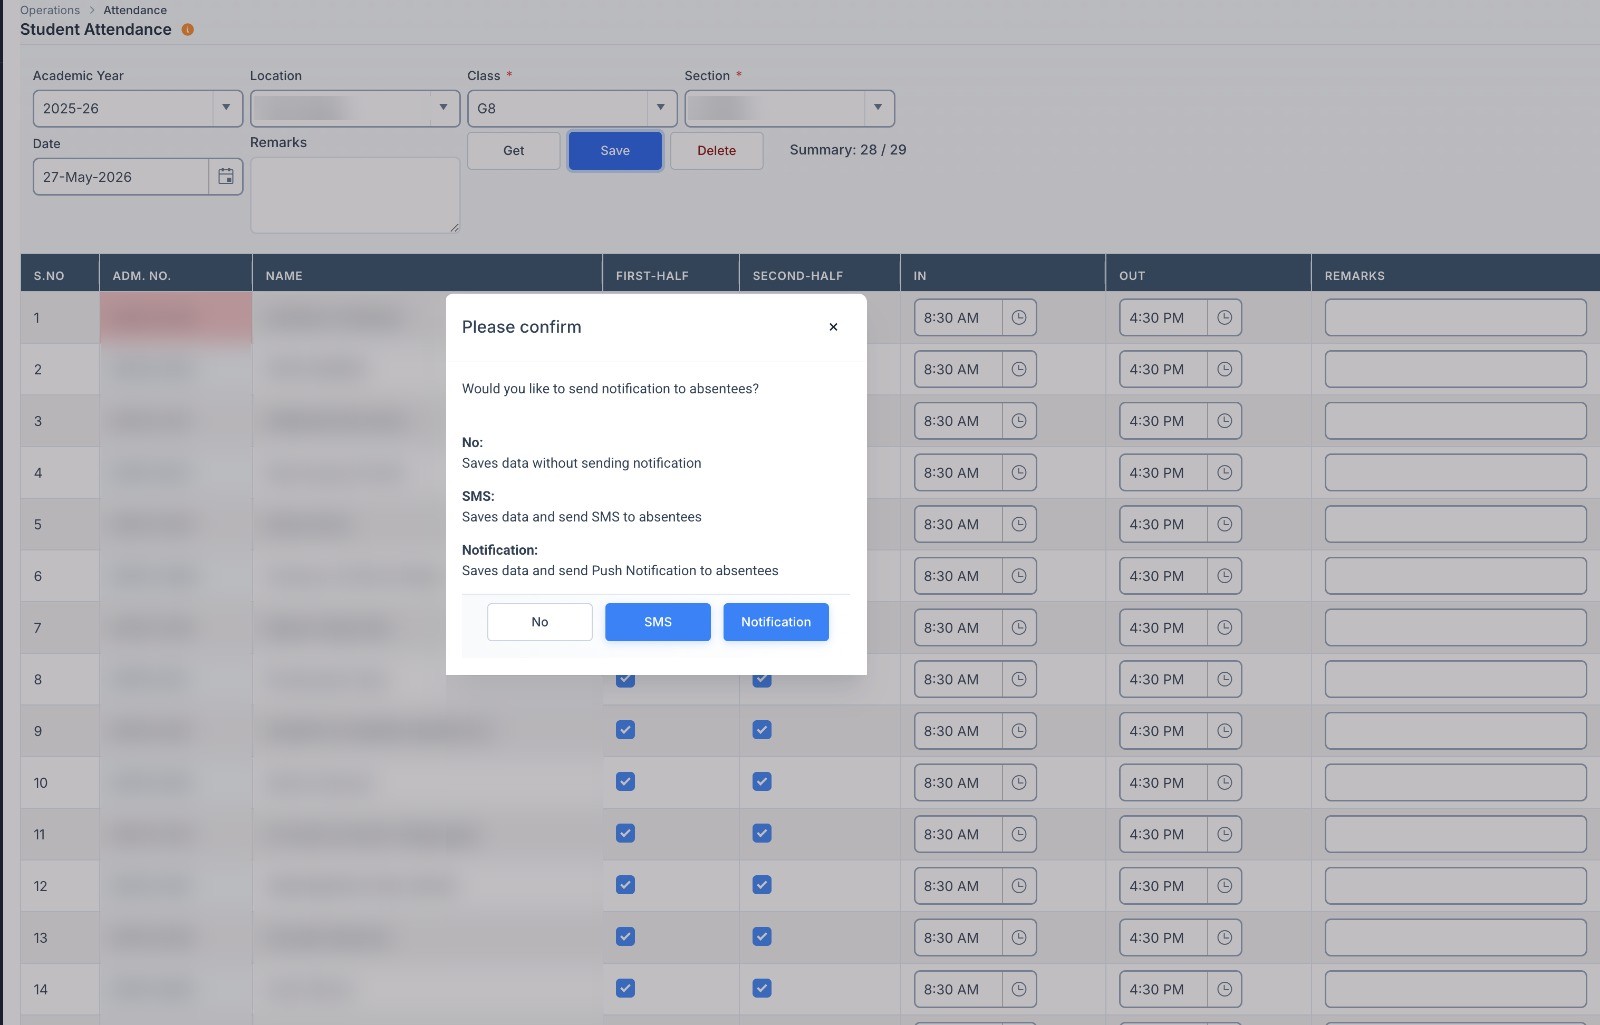Click the Remarks field for row 1

coord(1455,318)
